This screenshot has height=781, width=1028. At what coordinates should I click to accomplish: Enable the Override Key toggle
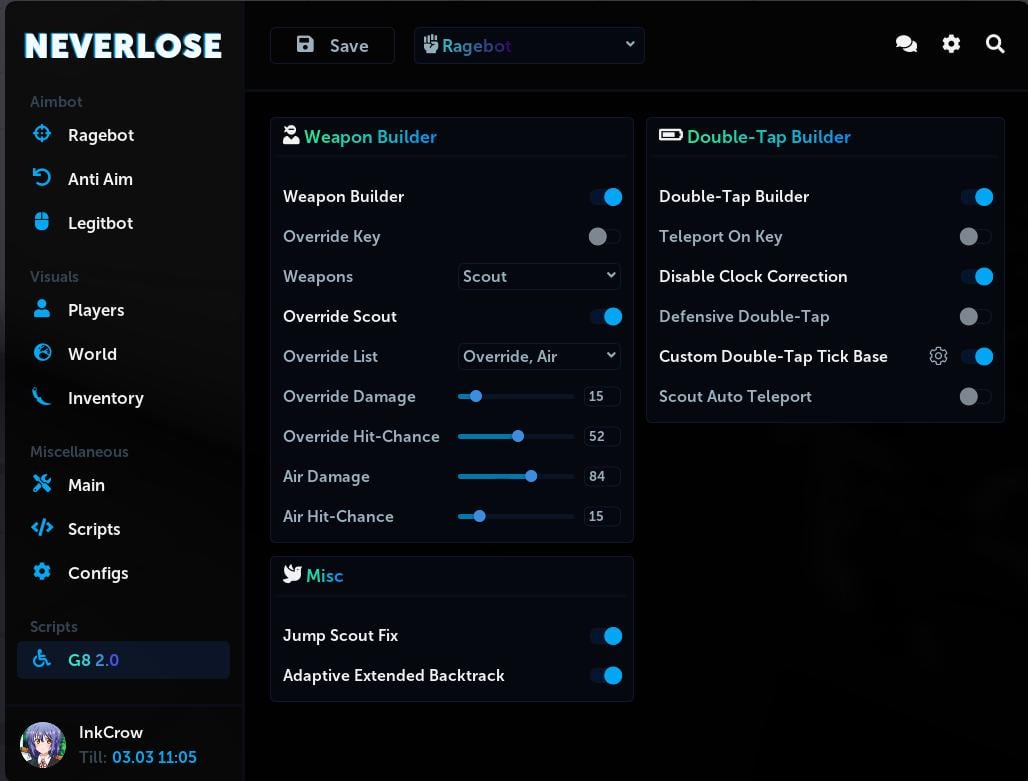pos(605,237)
